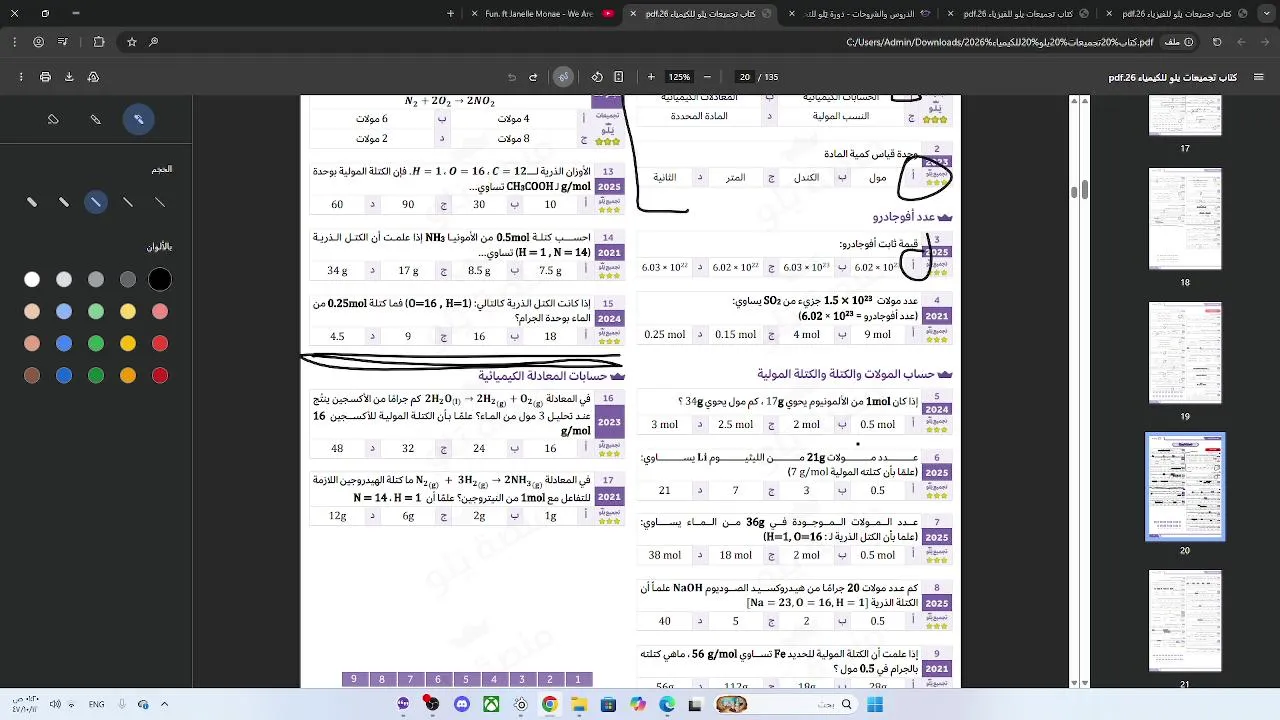Screen dimensions: 1280x720
Task: Print the PDF document
Action: tap(45, 77)
